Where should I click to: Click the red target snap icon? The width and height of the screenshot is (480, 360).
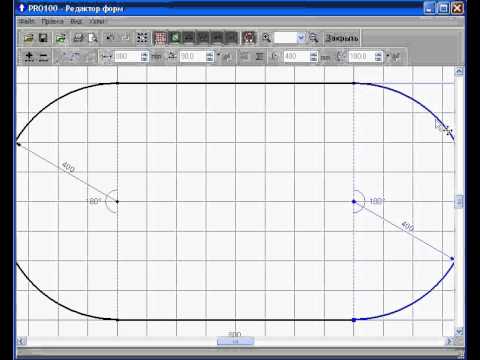(x=249, y=38)
